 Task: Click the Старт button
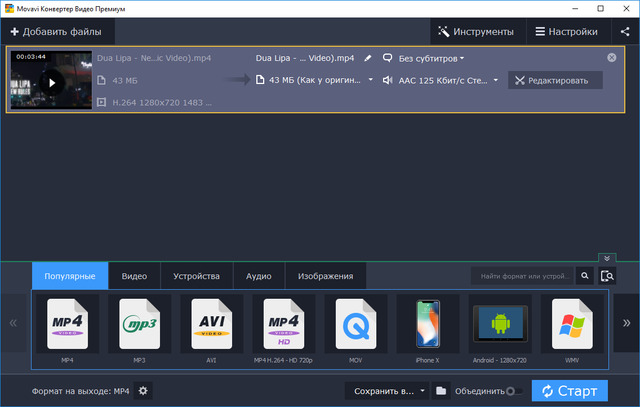point(569,390)
